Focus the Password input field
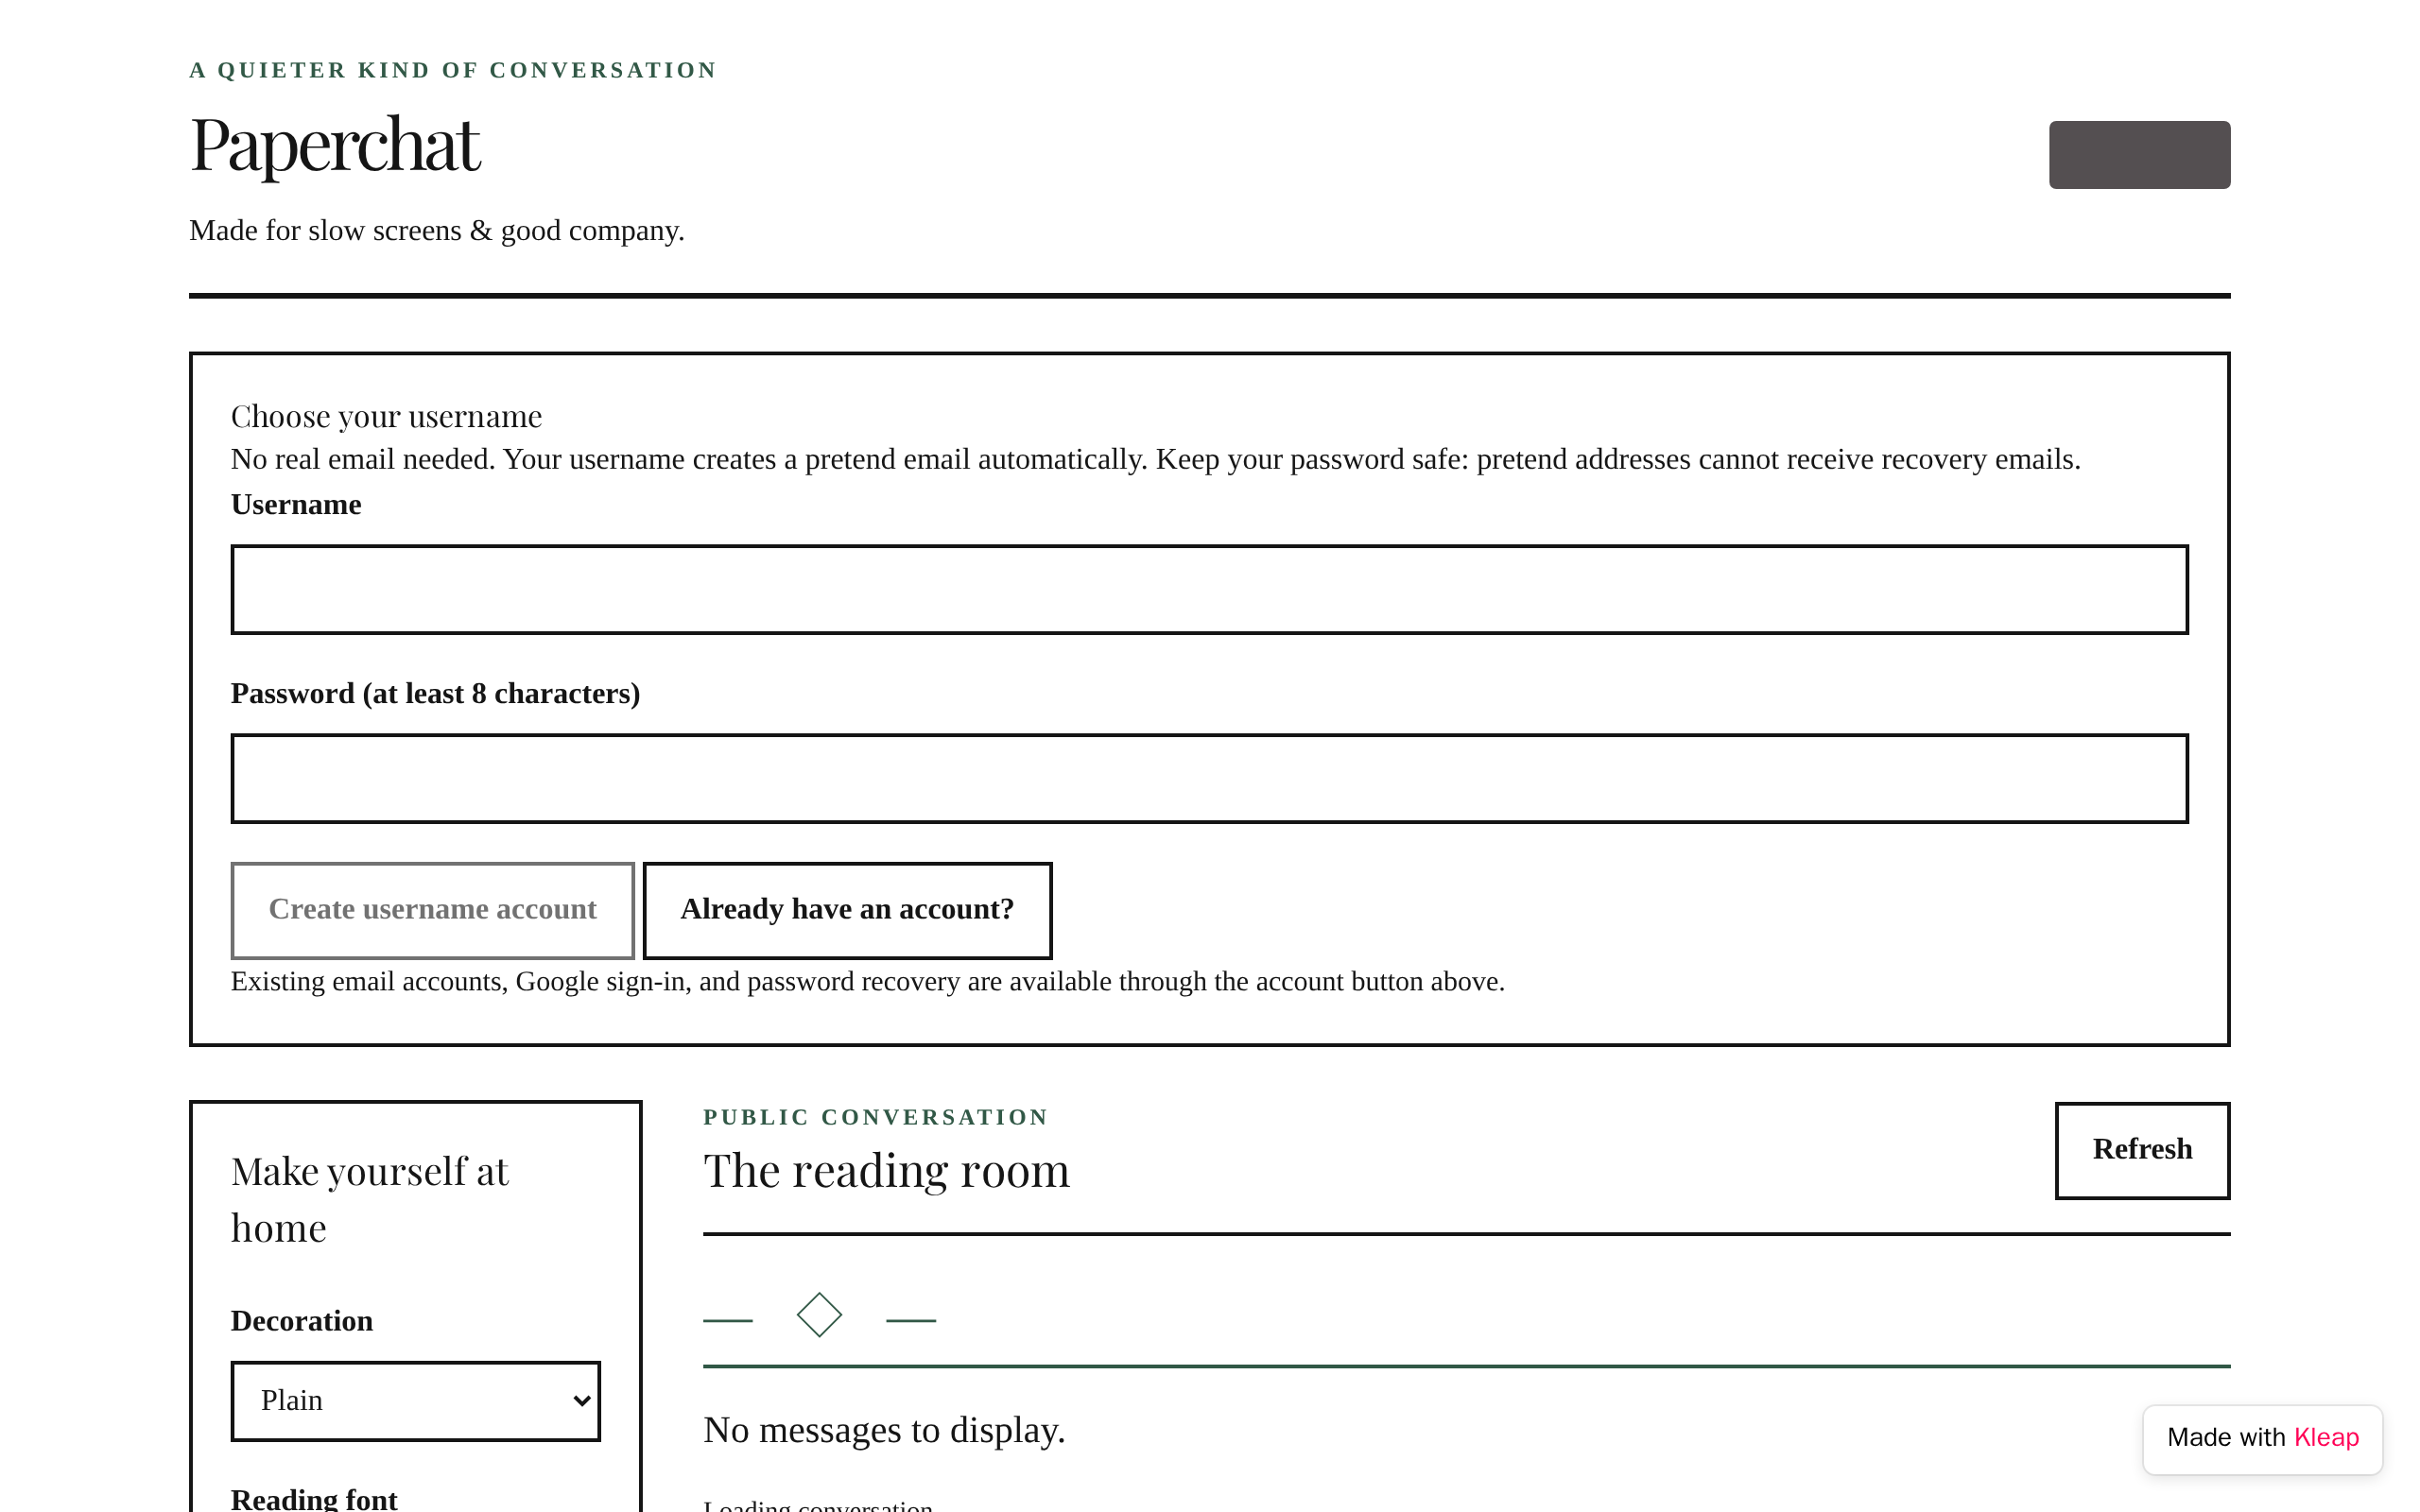This screenshot has width=2420, height=1512. (1209, 778)
